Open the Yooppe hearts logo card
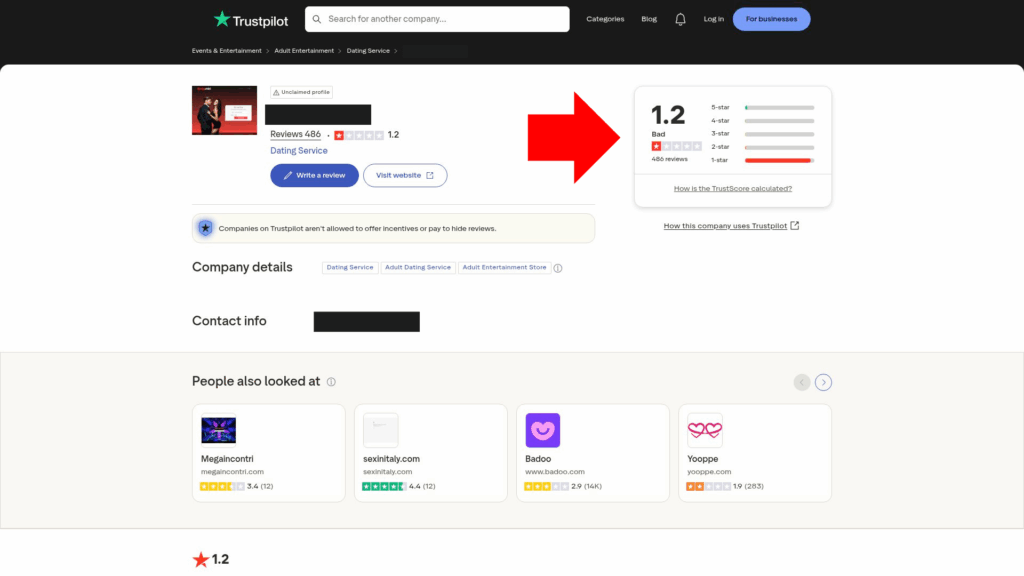 [704, 430]
